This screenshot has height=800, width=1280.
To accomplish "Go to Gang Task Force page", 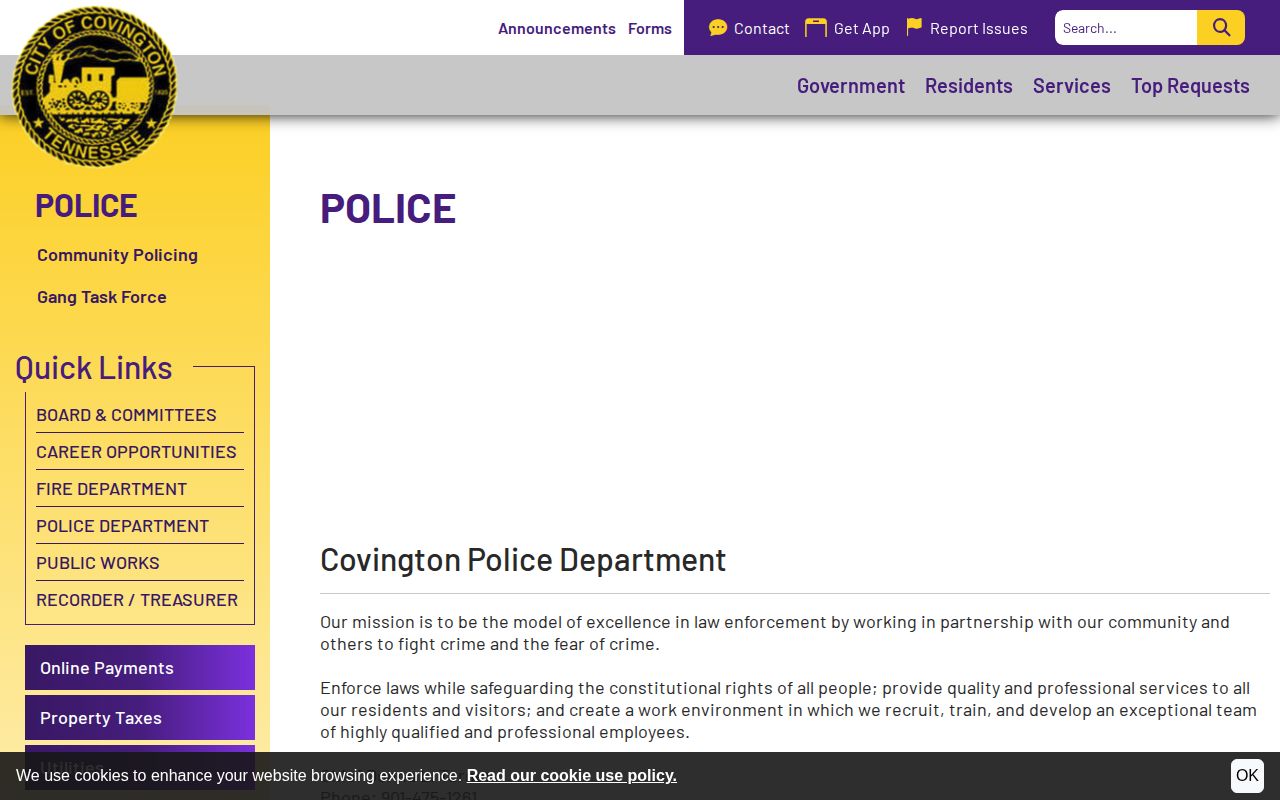I will (x=102, y=297).
